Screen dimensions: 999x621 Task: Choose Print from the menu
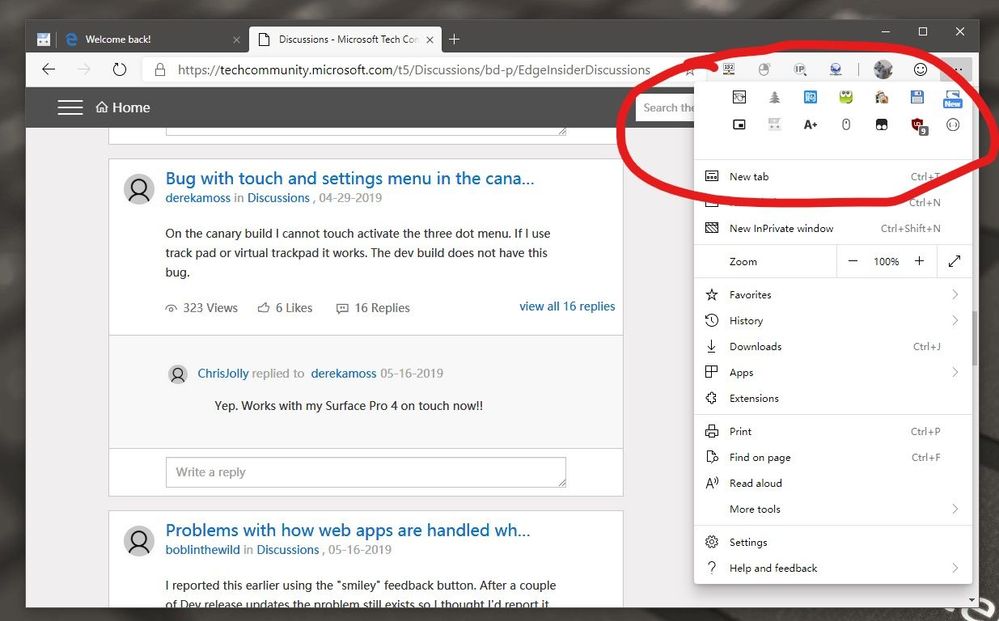[833, 431]
